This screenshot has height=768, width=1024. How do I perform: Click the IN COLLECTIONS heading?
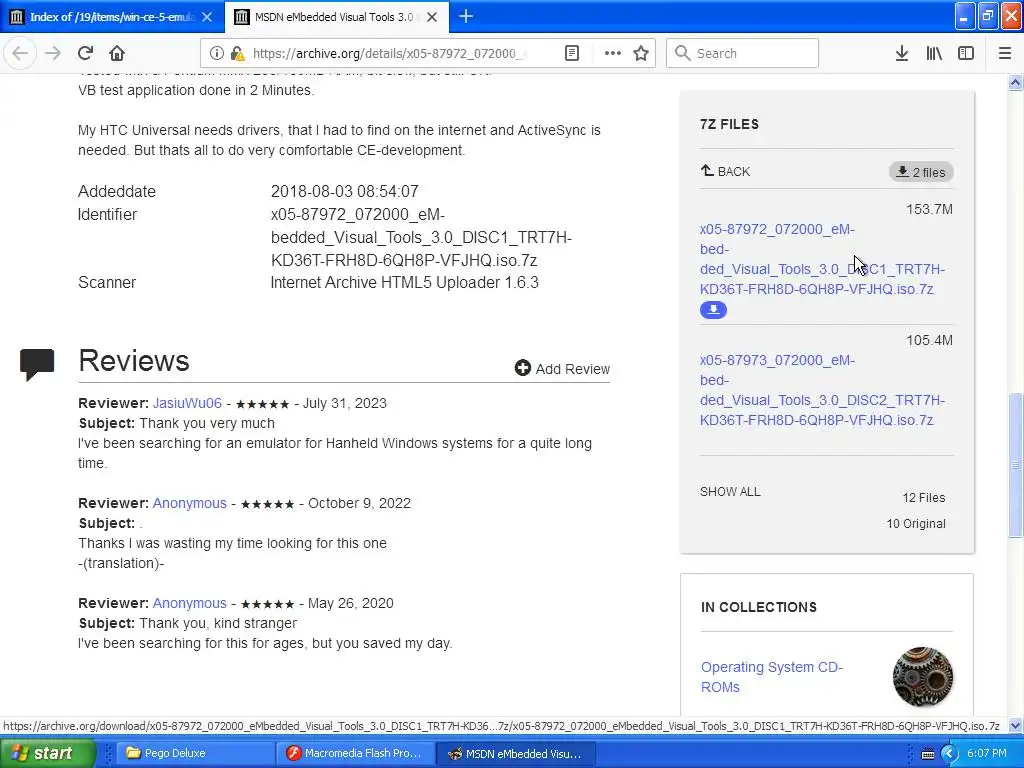[759, 607]
